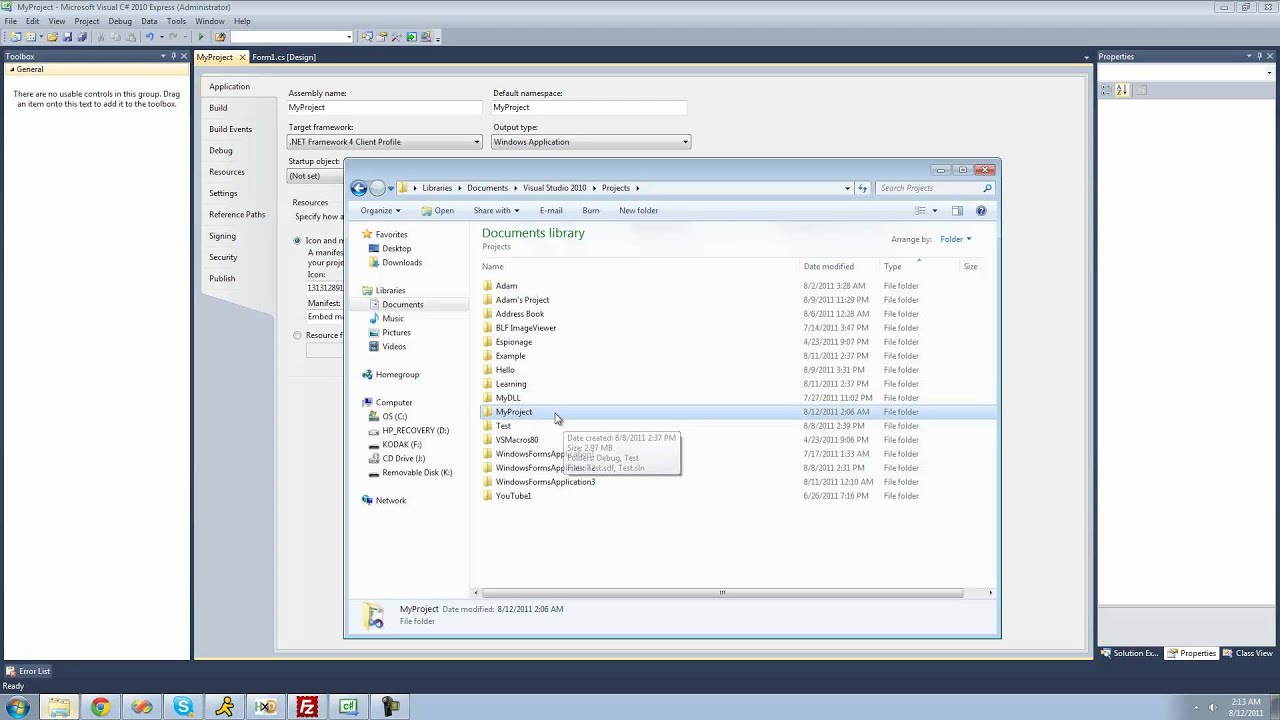Open the AIM running-man taskbar icon
This screenshot has height=720, width=1280.
225,707
